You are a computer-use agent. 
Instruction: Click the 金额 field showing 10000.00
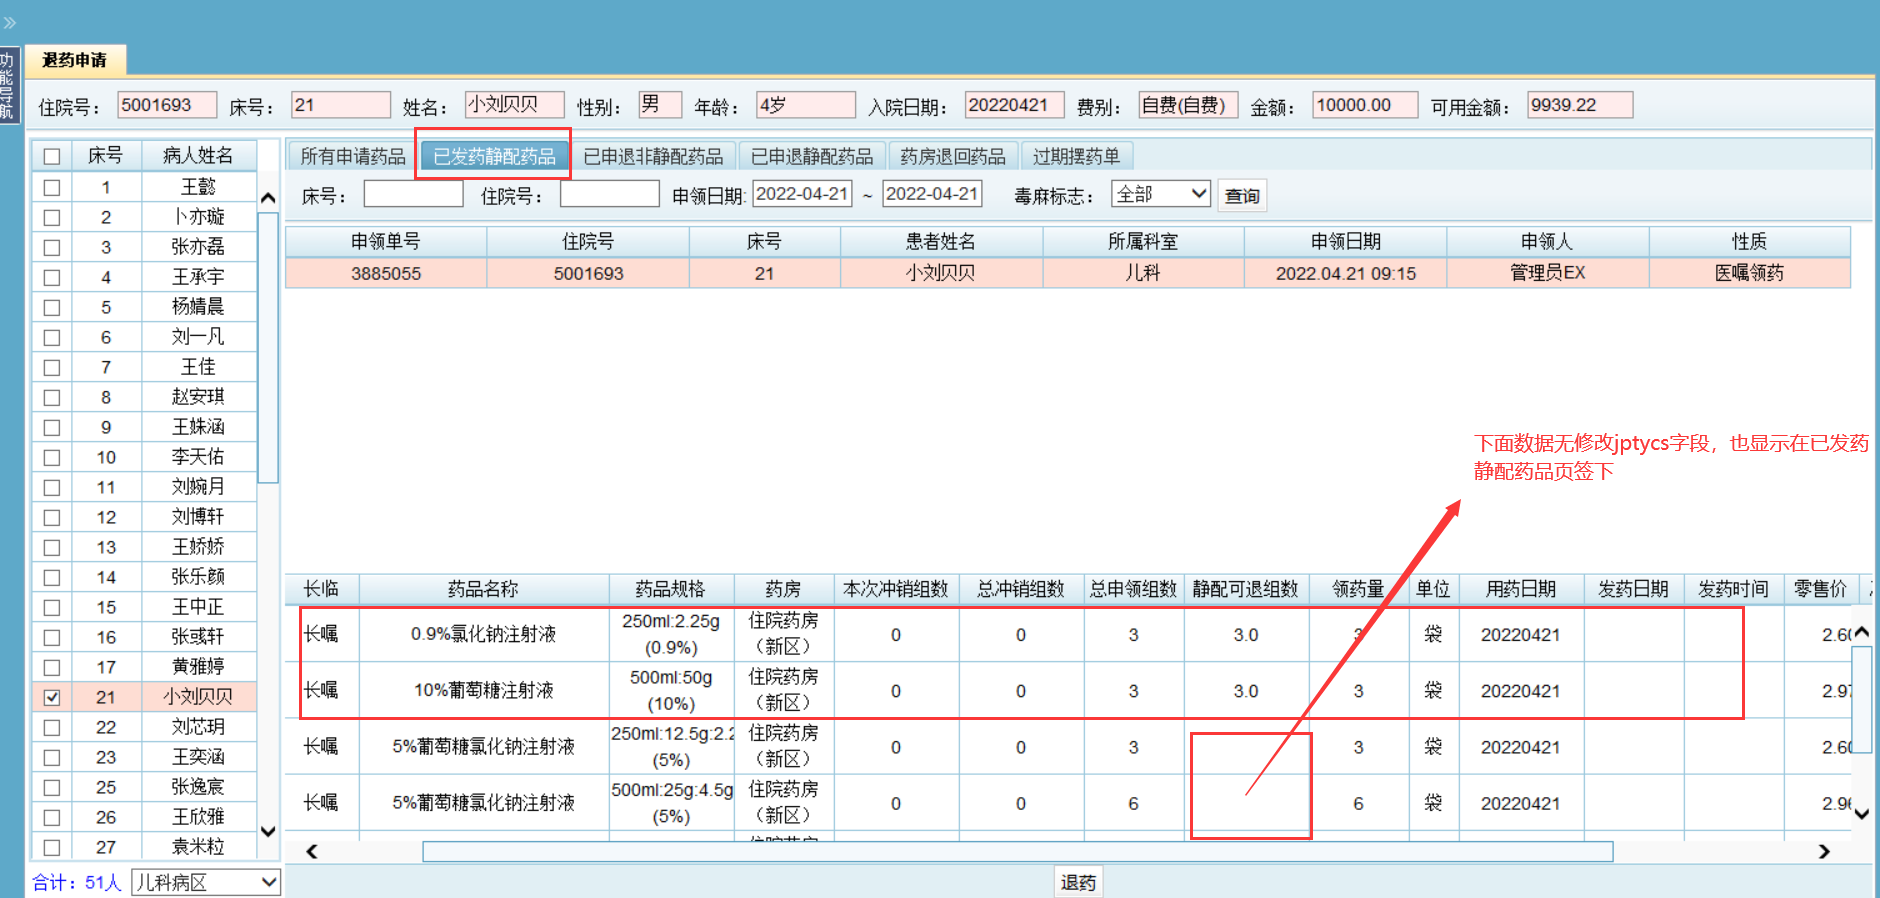point(1365,105)
